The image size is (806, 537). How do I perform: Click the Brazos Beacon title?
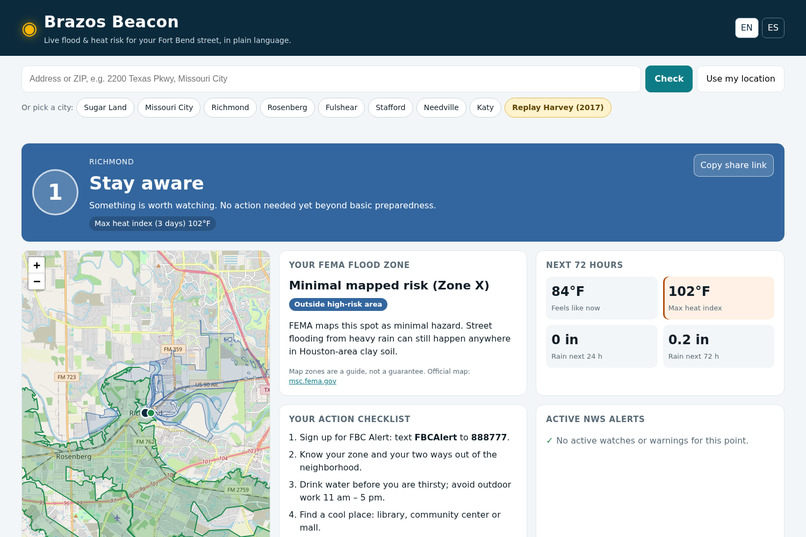(112, 22)
